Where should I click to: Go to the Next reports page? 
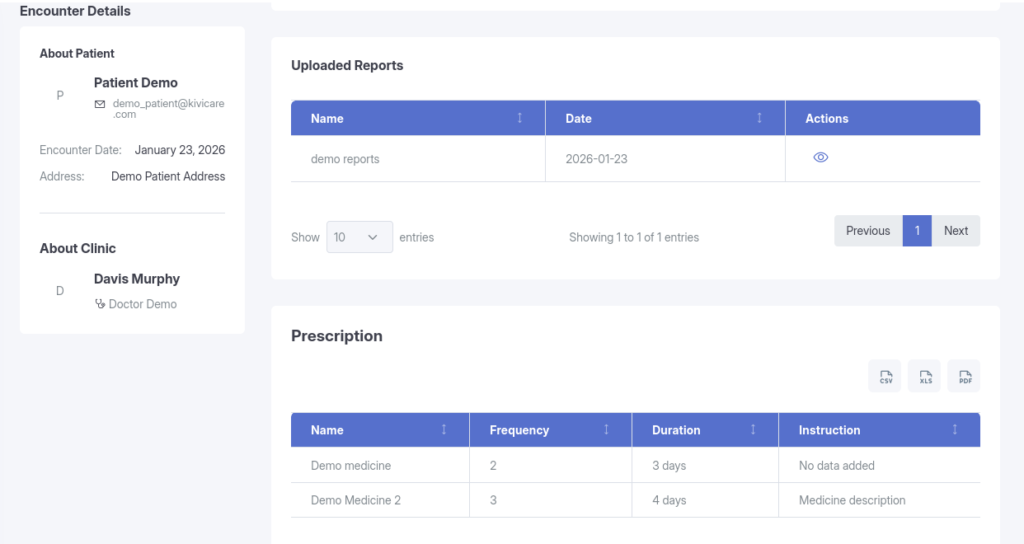[x=955, y=231]
